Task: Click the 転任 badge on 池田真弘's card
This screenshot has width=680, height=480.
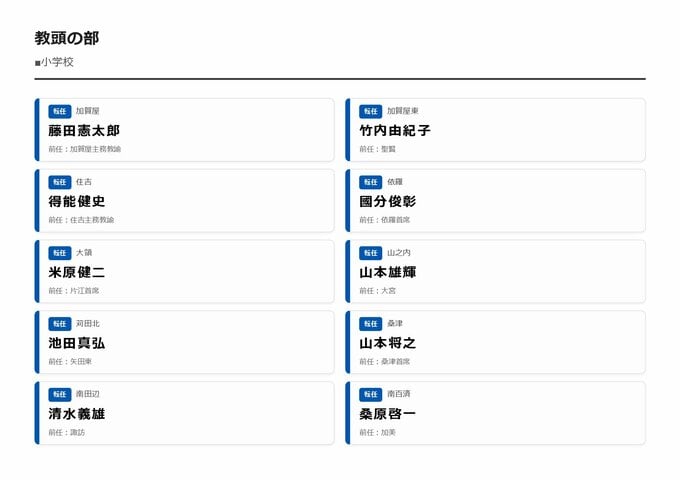Action: point(59,324)
